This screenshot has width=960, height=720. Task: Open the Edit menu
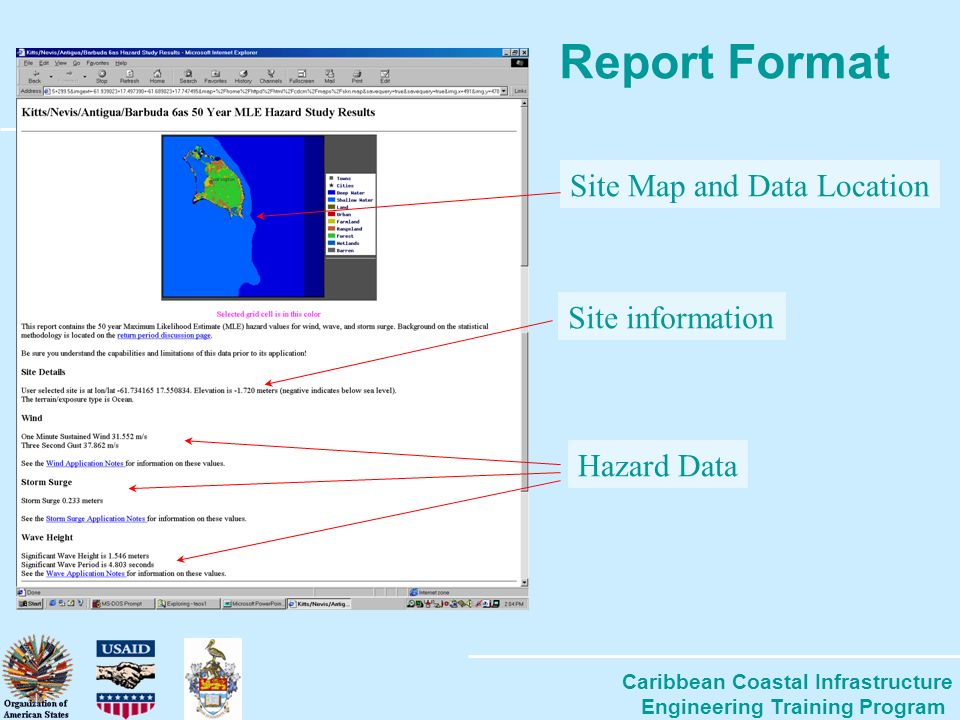click(44, 63)
